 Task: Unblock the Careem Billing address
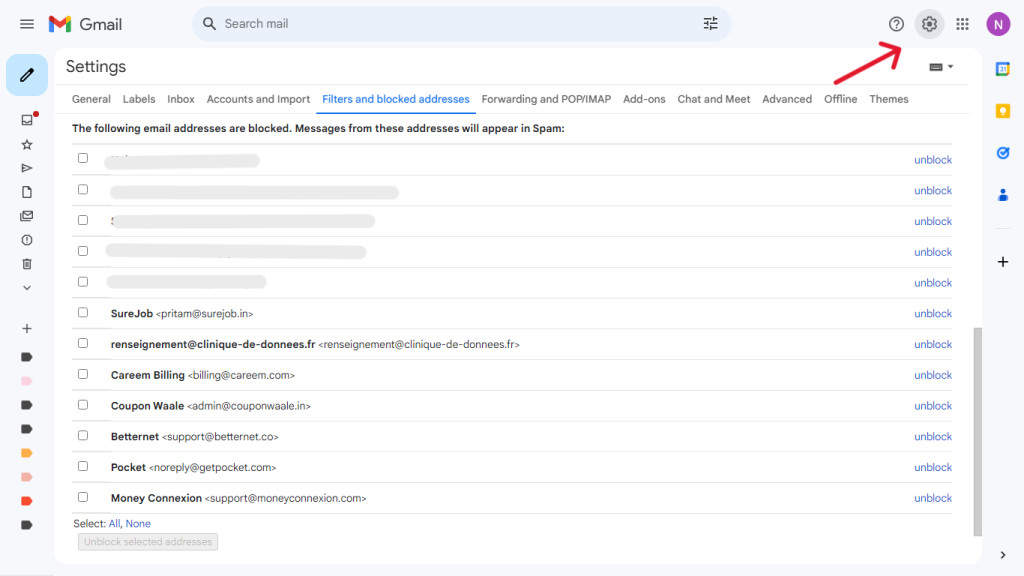pos(933,375)
